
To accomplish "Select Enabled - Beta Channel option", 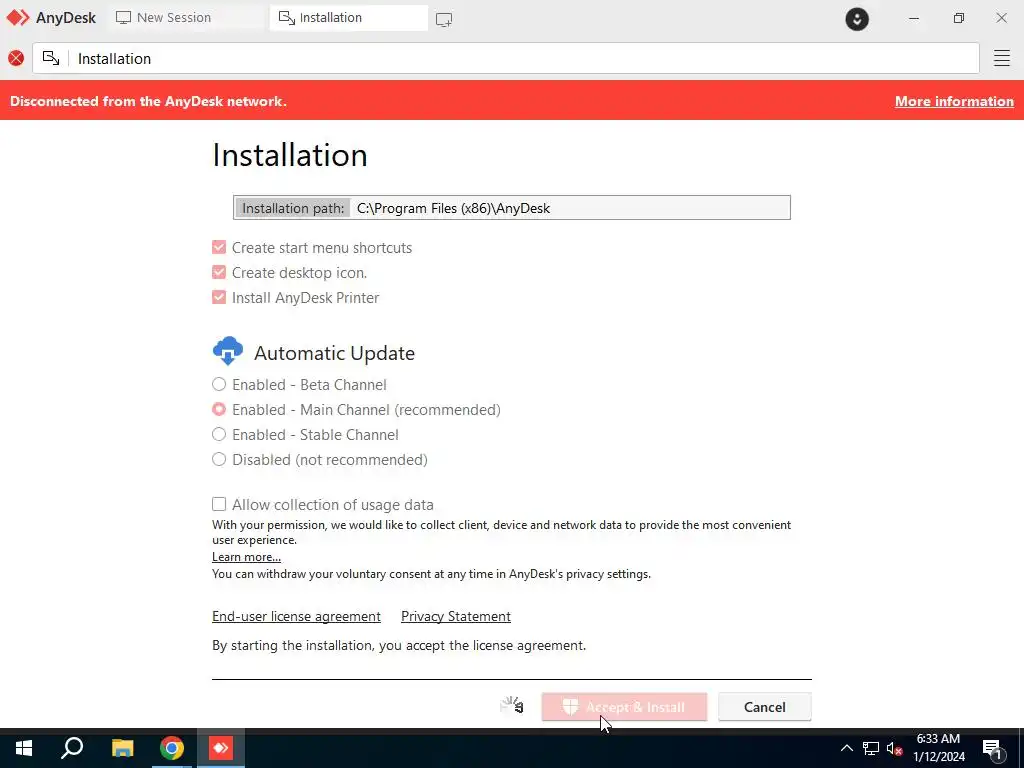I will coord(219,384).
